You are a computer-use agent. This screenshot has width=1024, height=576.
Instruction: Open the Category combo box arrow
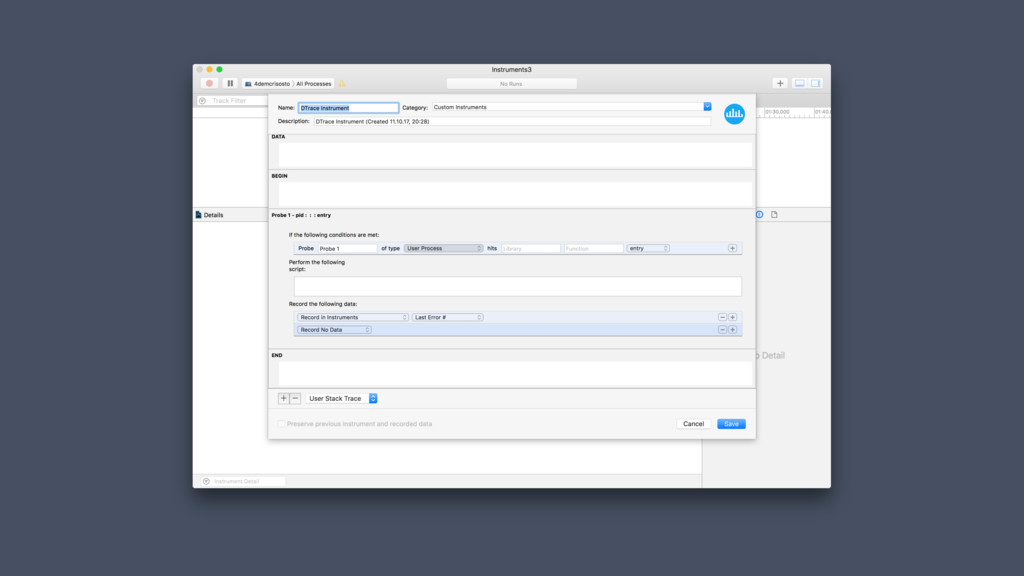coord(707,106)
